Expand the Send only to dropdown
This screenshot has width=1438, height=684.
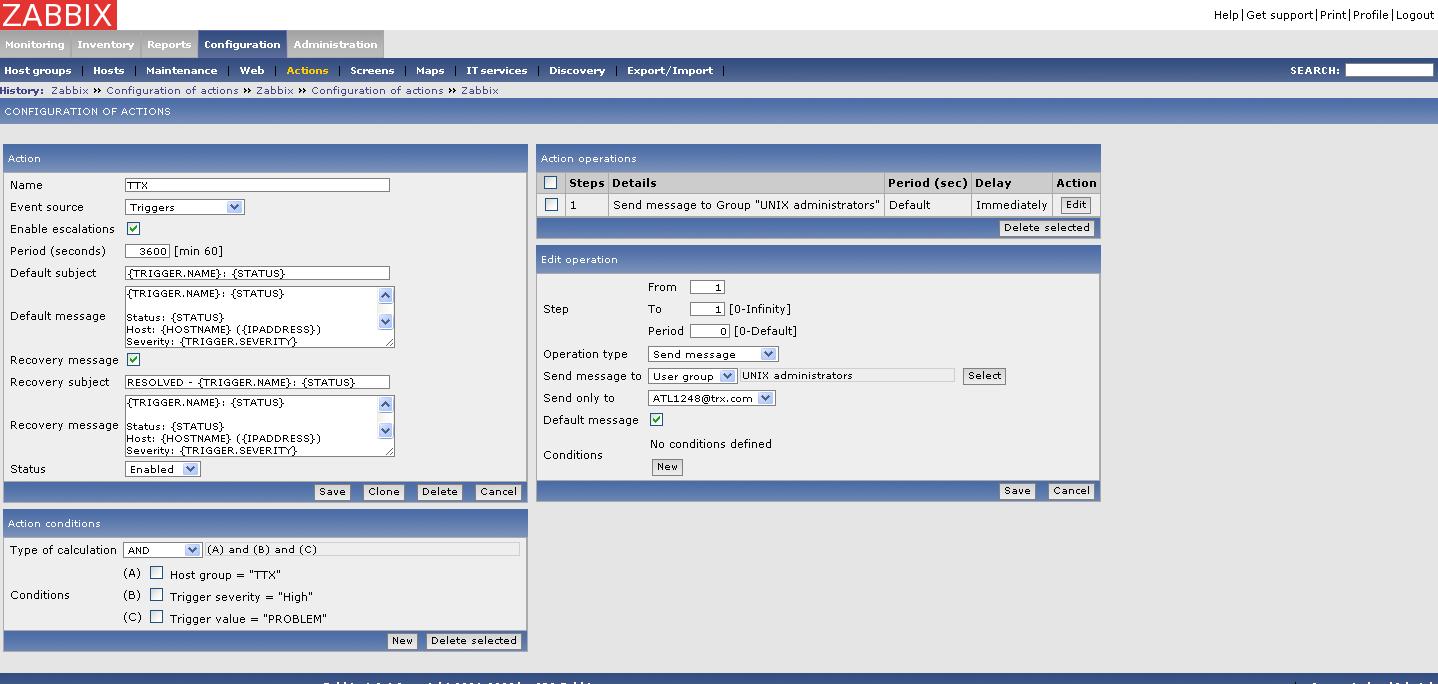pos(711,398)
